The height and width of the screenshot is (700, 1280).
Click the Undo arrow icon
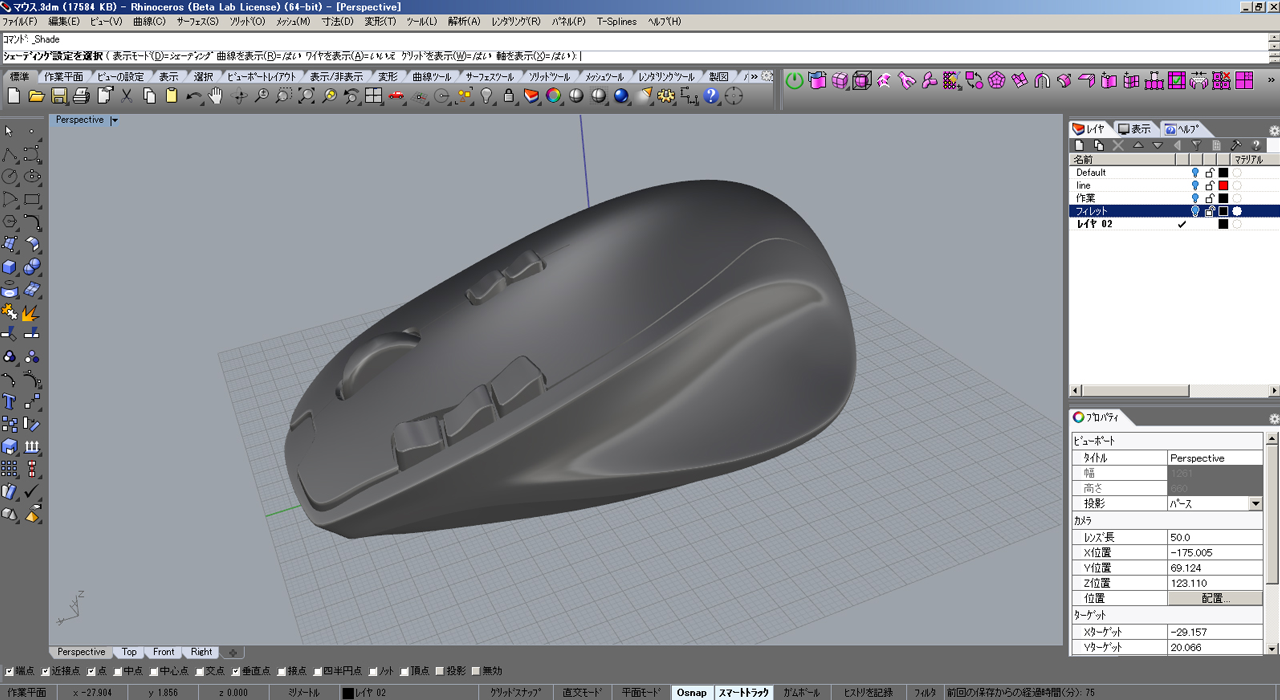193,96
